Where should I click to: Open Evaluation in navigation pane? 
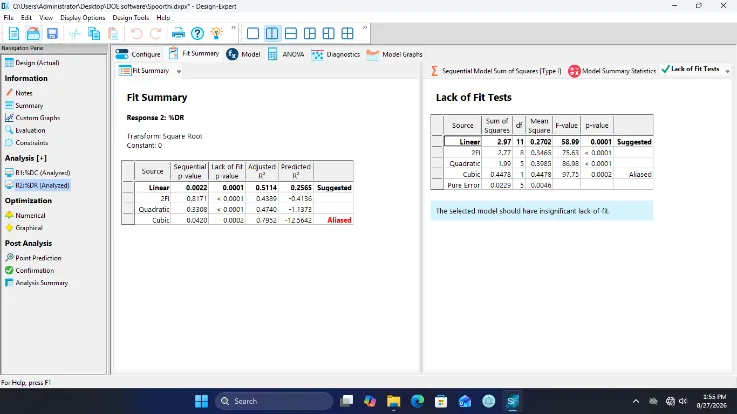25,130
